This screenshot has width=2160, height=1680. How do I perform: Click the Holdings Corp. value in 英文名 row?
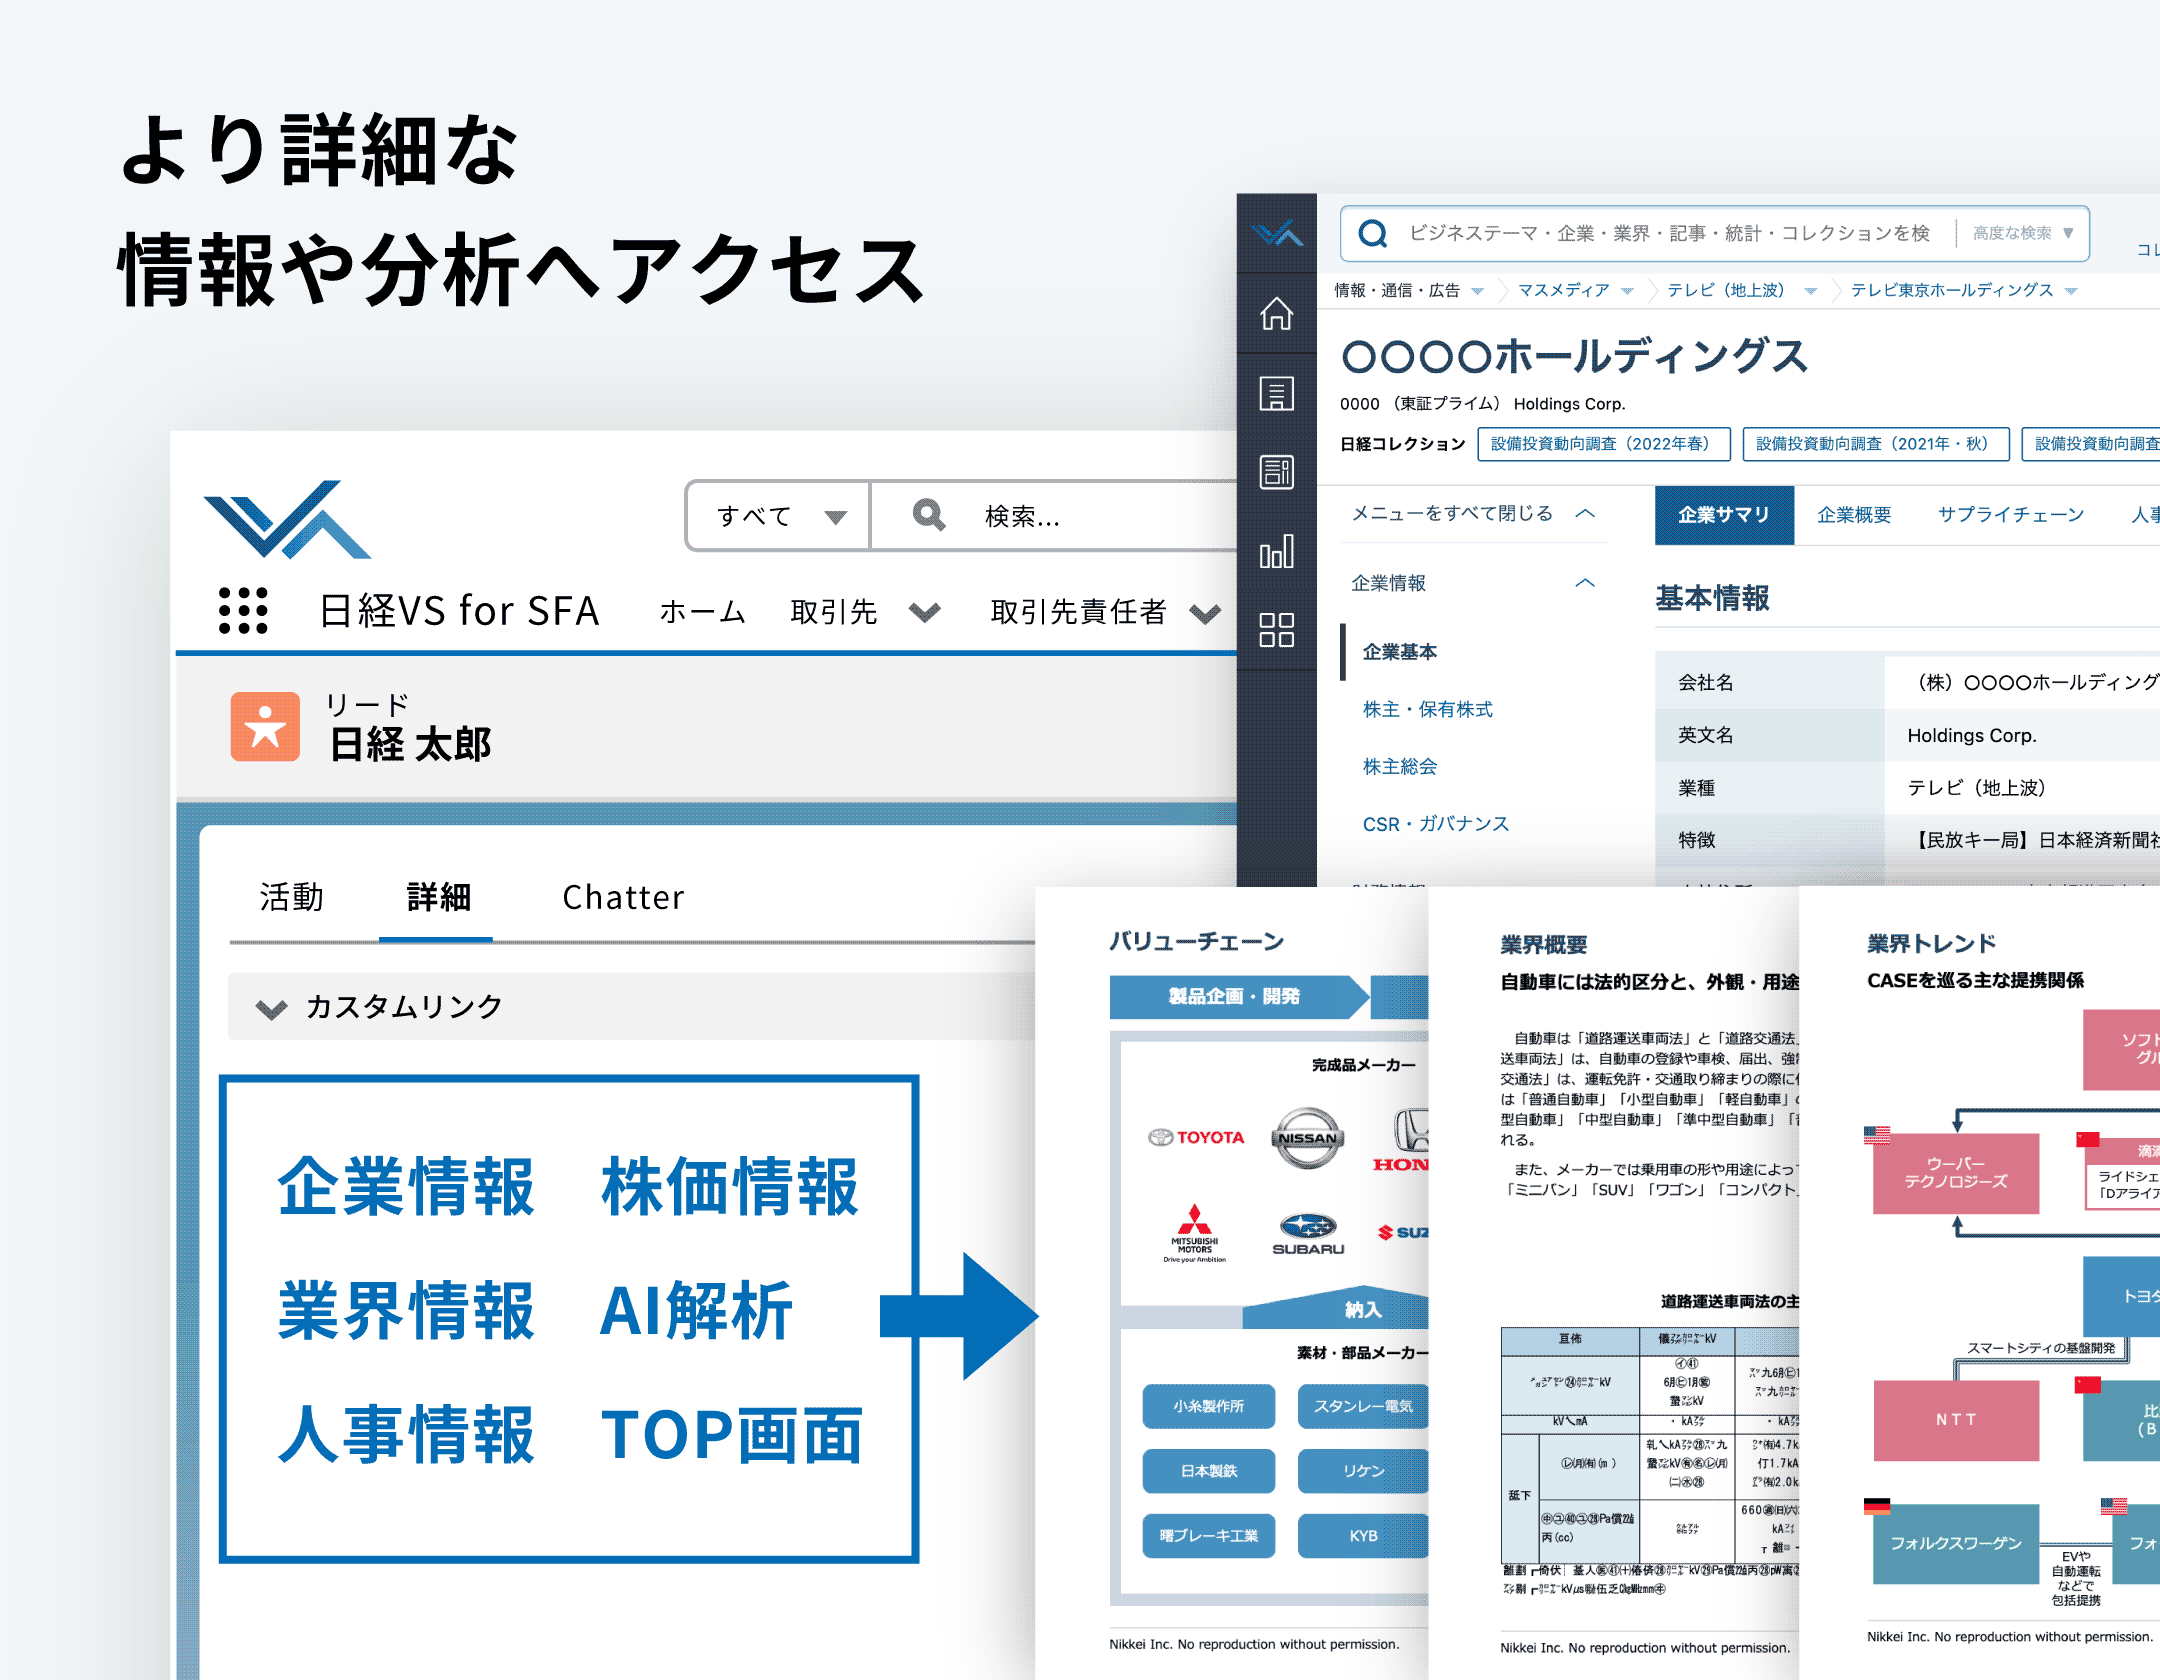(1971, 735)
